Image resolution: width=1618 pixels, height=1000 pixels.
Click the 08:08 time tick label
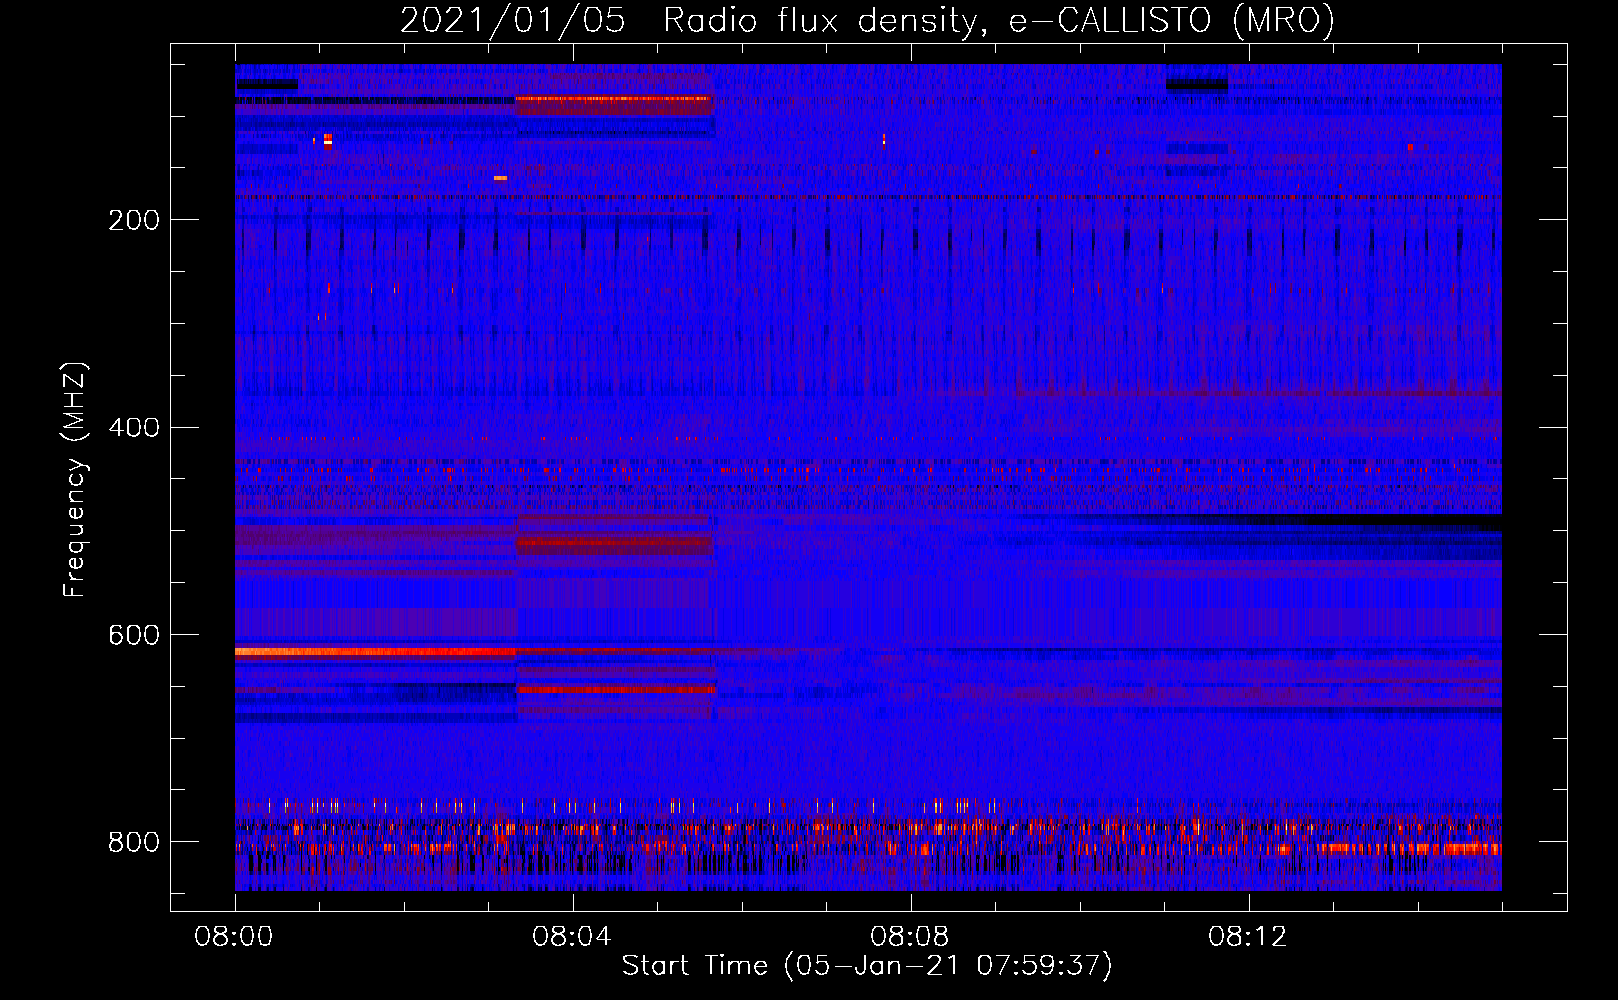910,937
